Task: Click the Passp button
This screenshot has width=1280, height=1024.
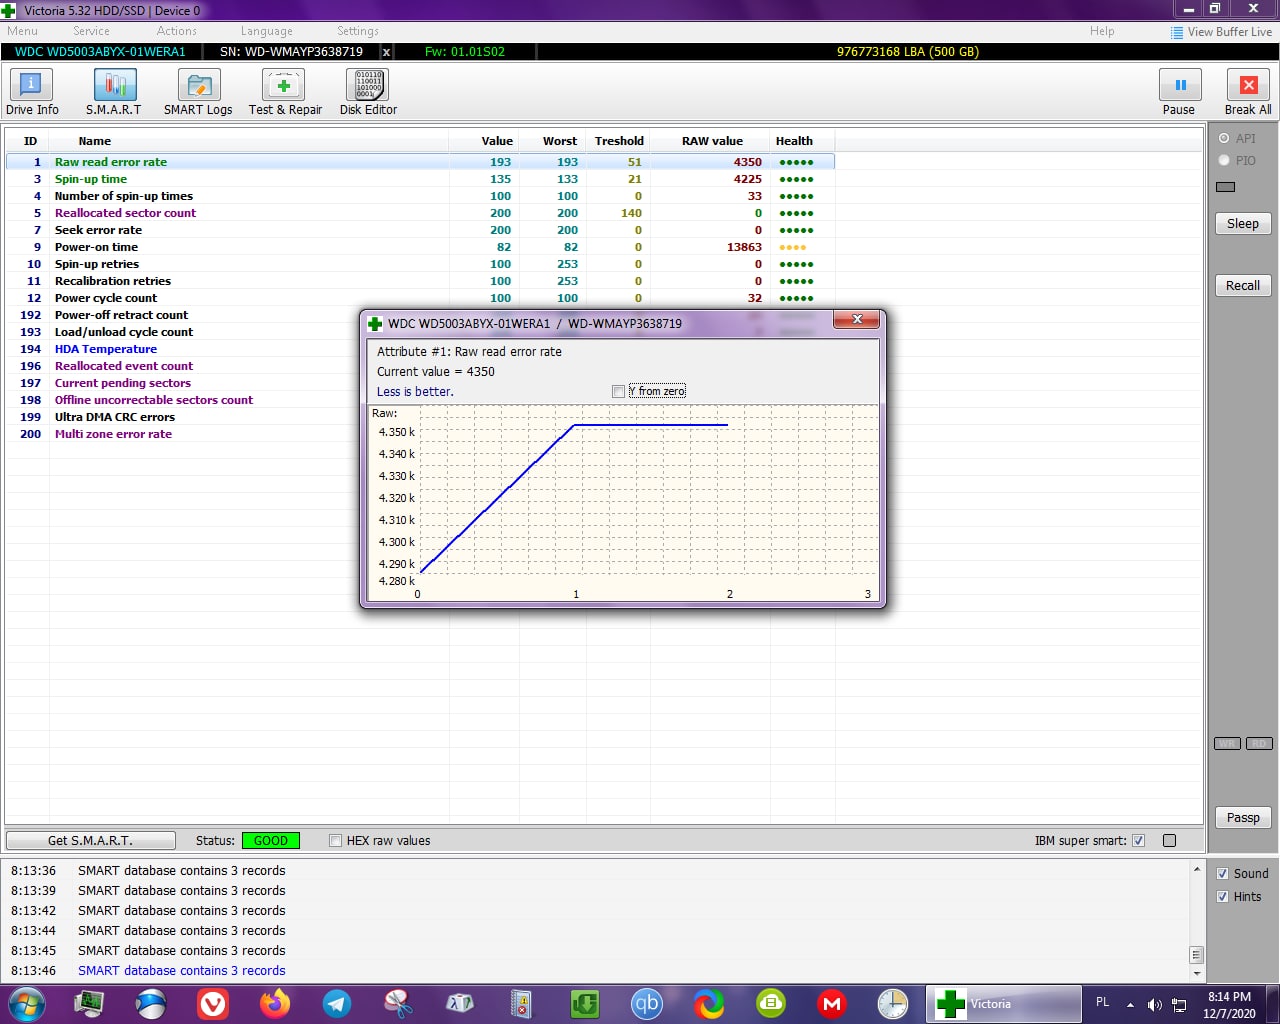Action: [1243, 818]
